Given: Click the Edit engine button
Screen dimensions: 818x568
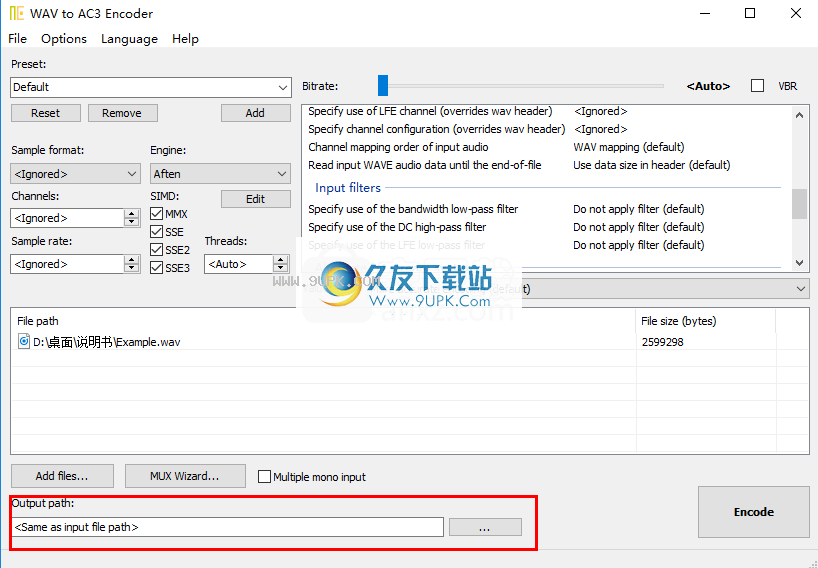Looking at the screenshot, I should [x=256, y=199].
